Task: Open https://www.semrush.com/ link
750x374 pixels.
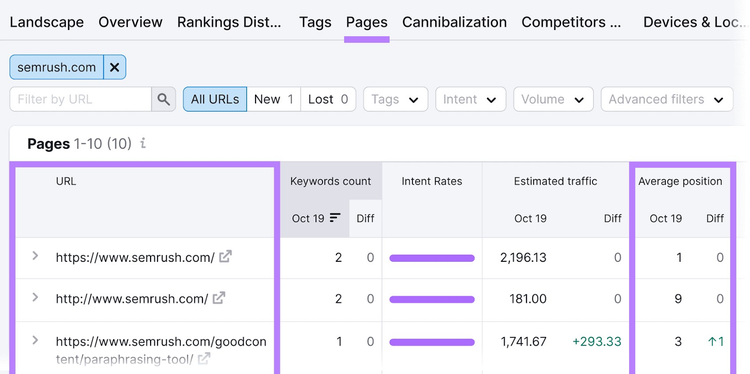Action: point(135,257)
